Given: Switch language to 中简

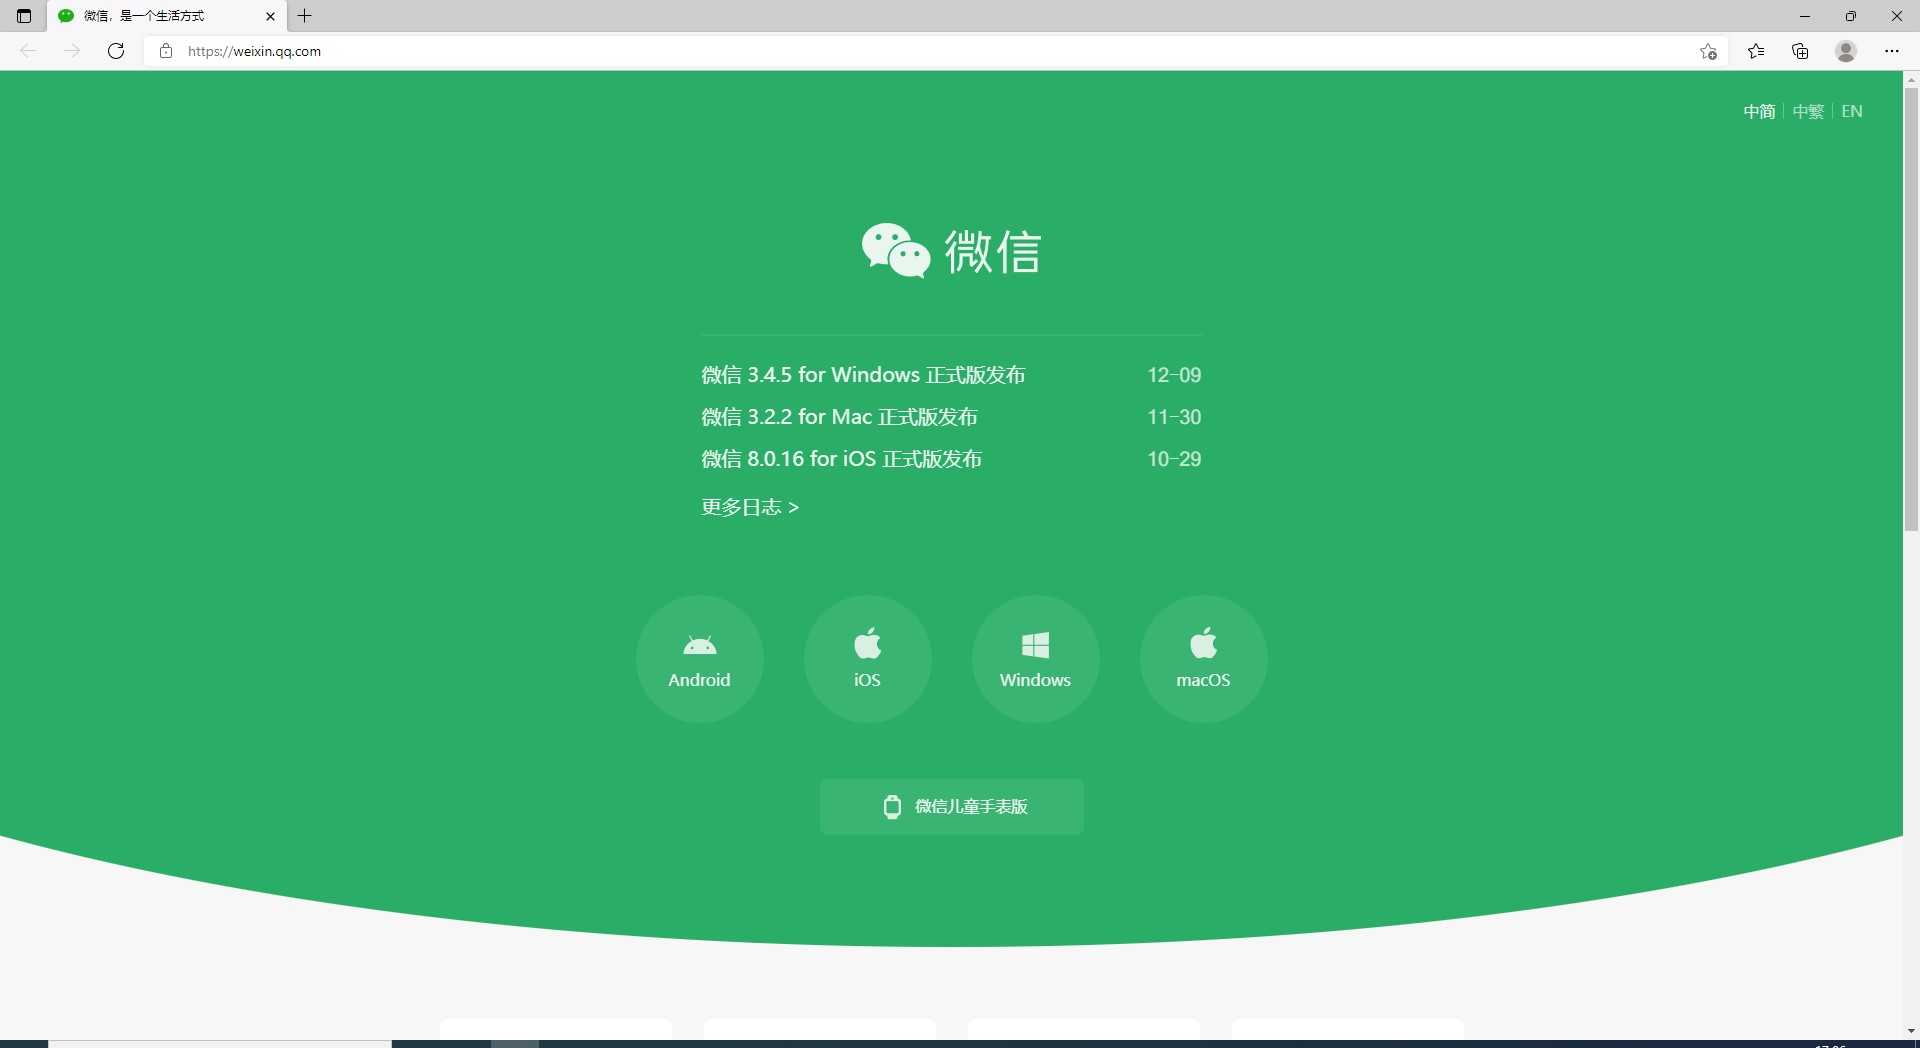Looking at the screenshot, I should click(x=1759, y=111).
